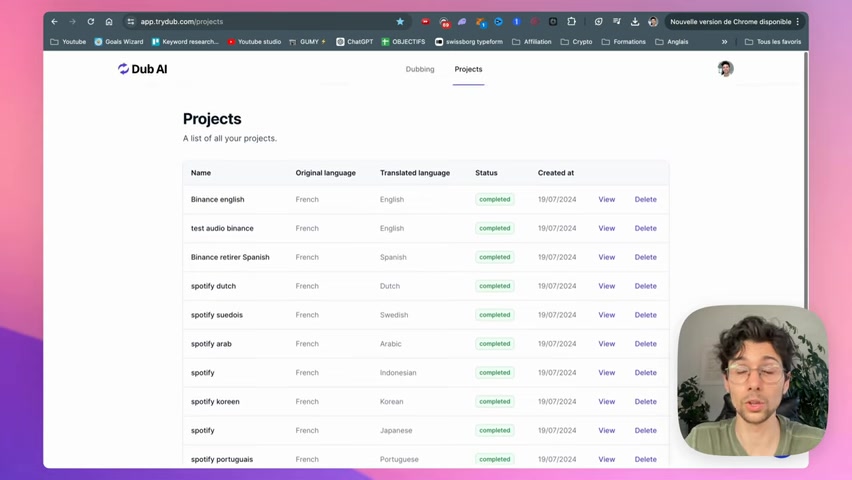View the spotify dutch project
Viewport: 852px width, 480px height.
click(x=606, y=286)
